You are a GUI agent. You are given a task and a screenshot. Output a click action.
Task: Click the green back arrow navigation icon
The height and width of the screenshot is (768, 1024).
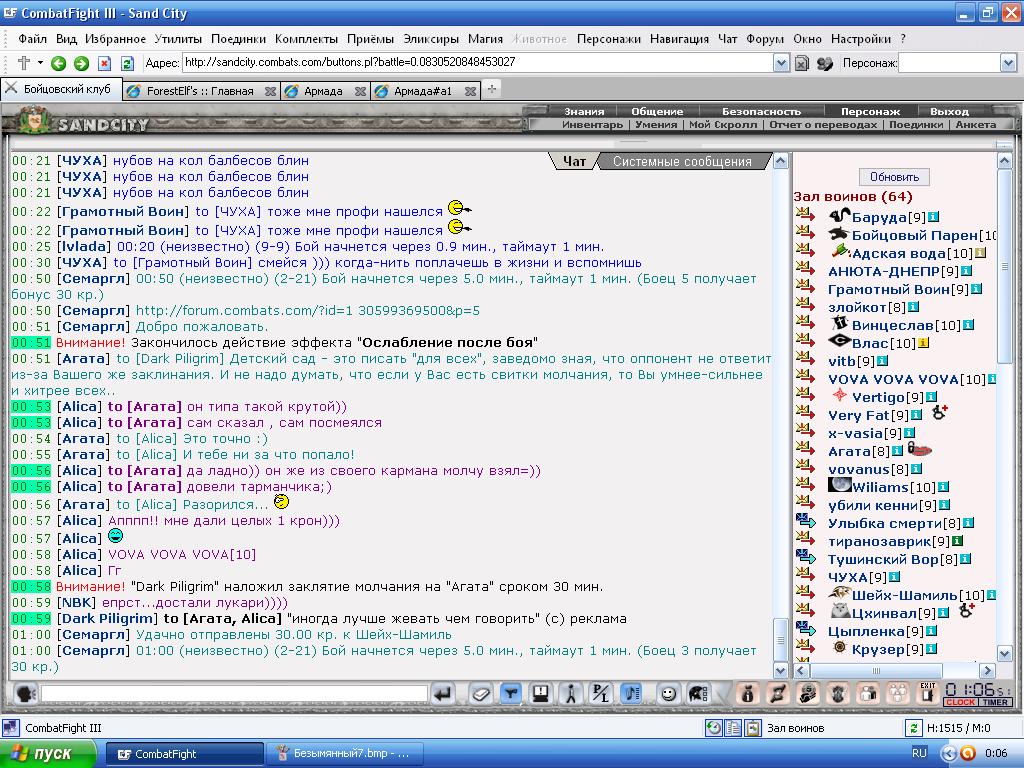click(x=58, y=63)
